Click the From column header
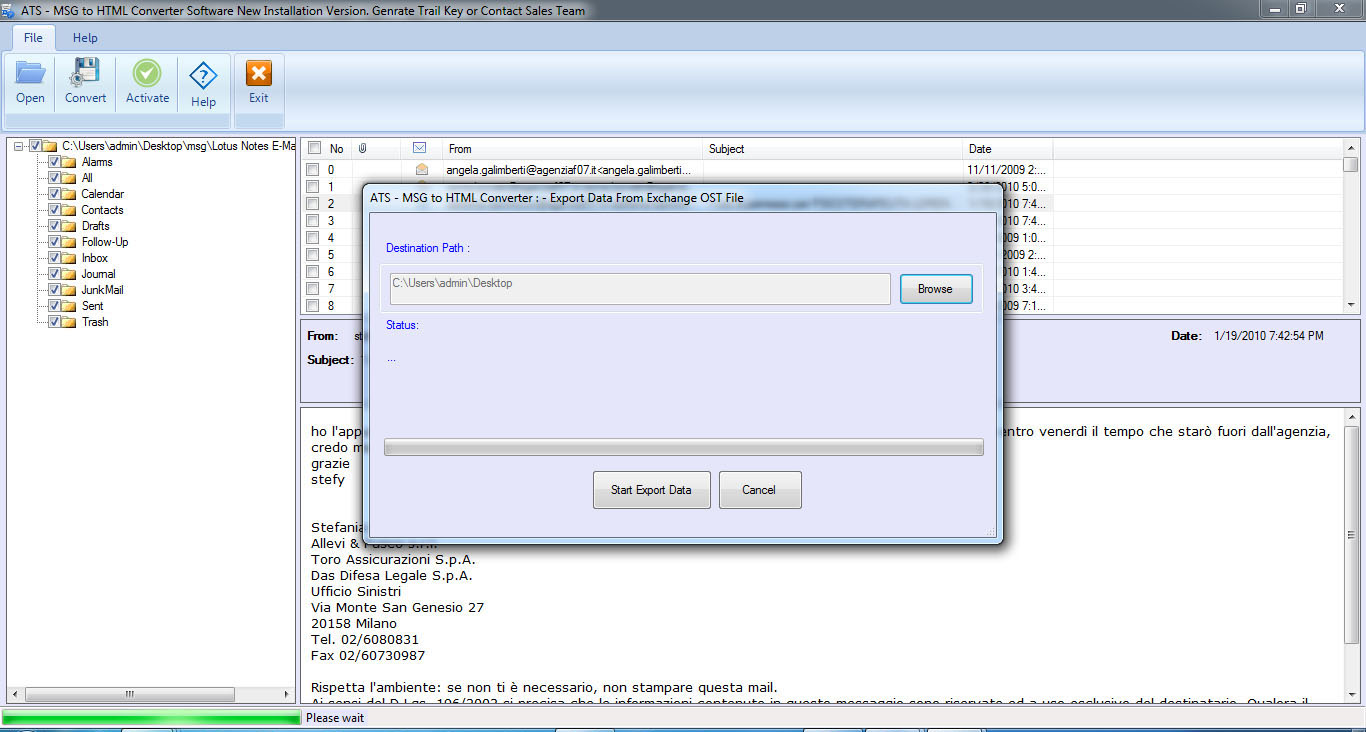The height and width of the screenshot is (732, 1366). pos(573,149)
